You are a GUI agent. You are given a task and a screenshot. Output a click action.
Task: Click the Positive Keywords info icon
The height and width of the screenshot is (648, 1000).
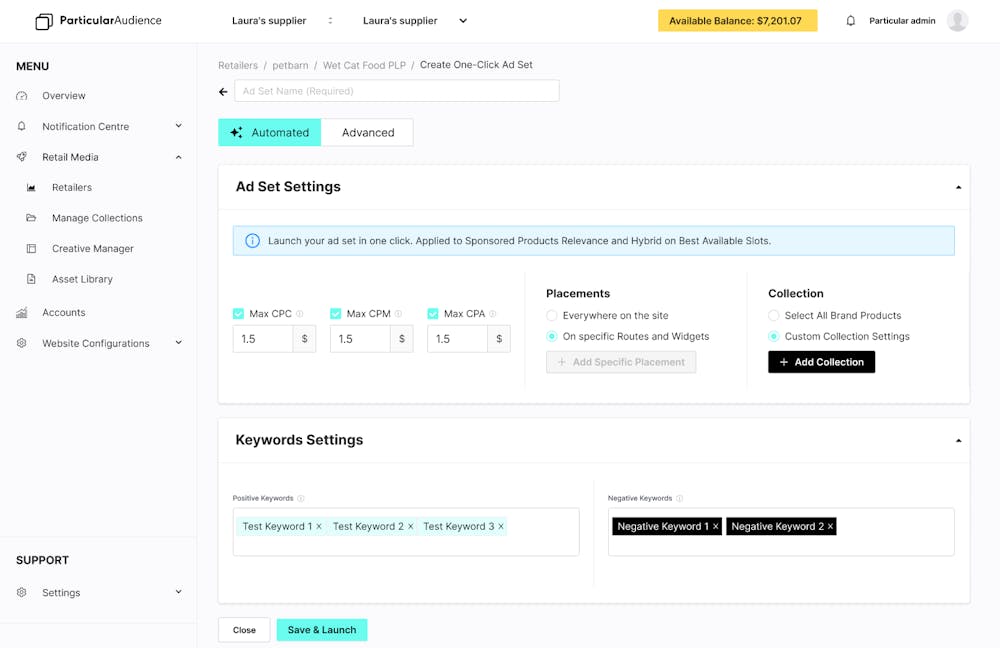[x=301, y=498]
